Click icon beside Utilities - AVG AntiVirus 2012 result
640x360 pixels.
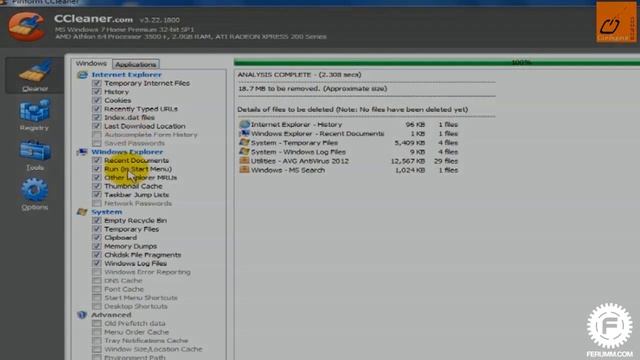[x=244, y=161]
